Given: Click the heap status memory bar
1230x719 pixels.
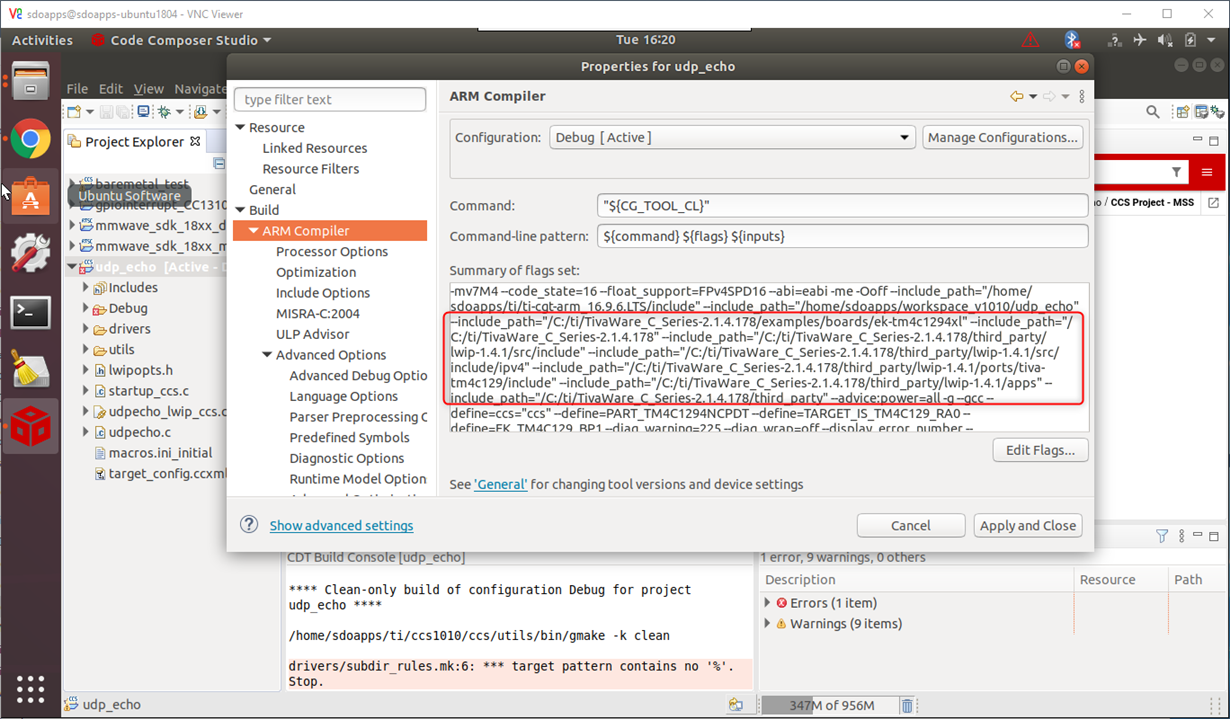Looking at the screenshot, I should (x=828, y=705).
